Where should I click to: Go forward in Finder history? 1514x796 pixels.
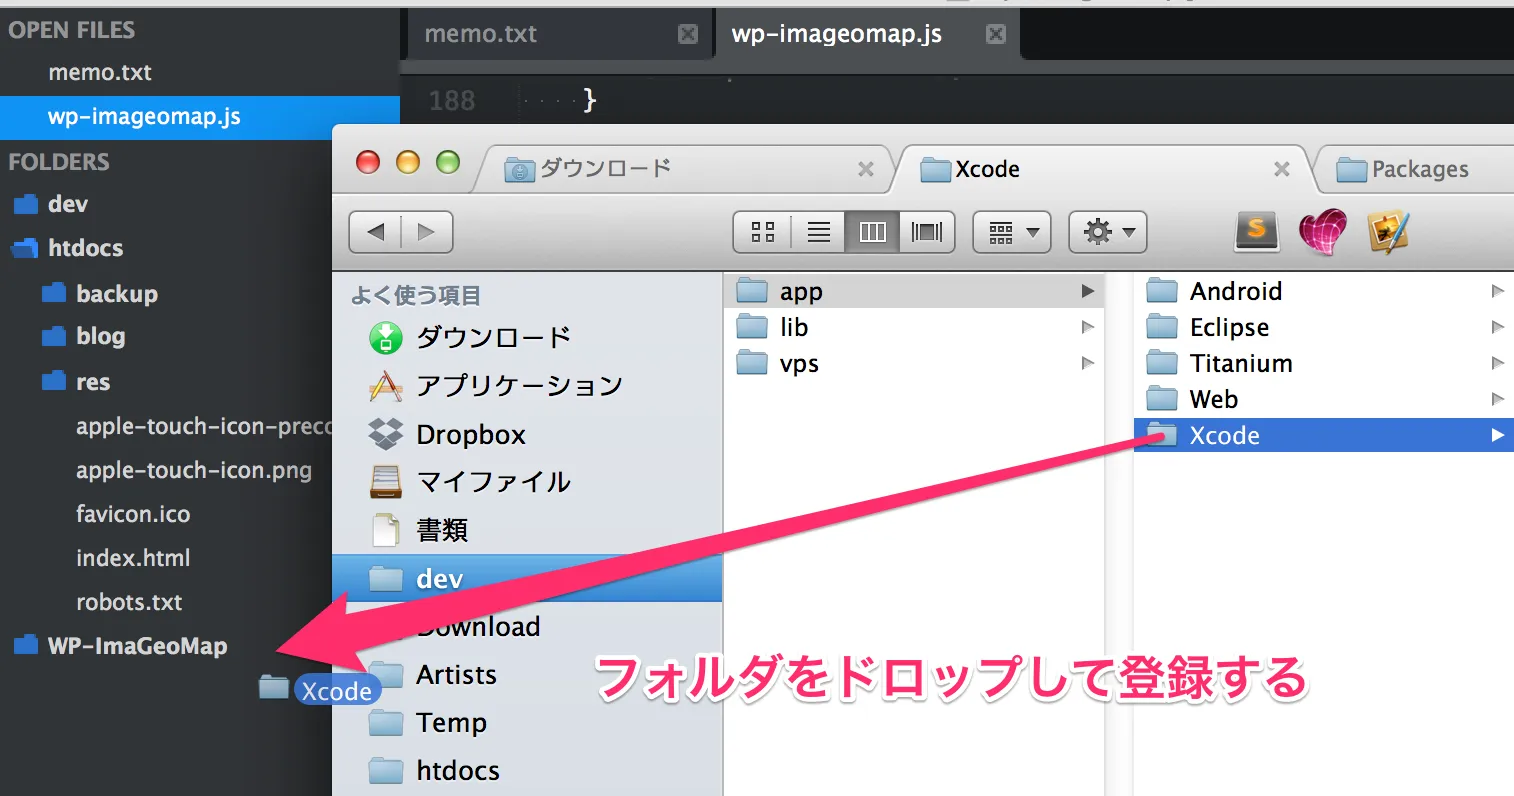point(427,232)
